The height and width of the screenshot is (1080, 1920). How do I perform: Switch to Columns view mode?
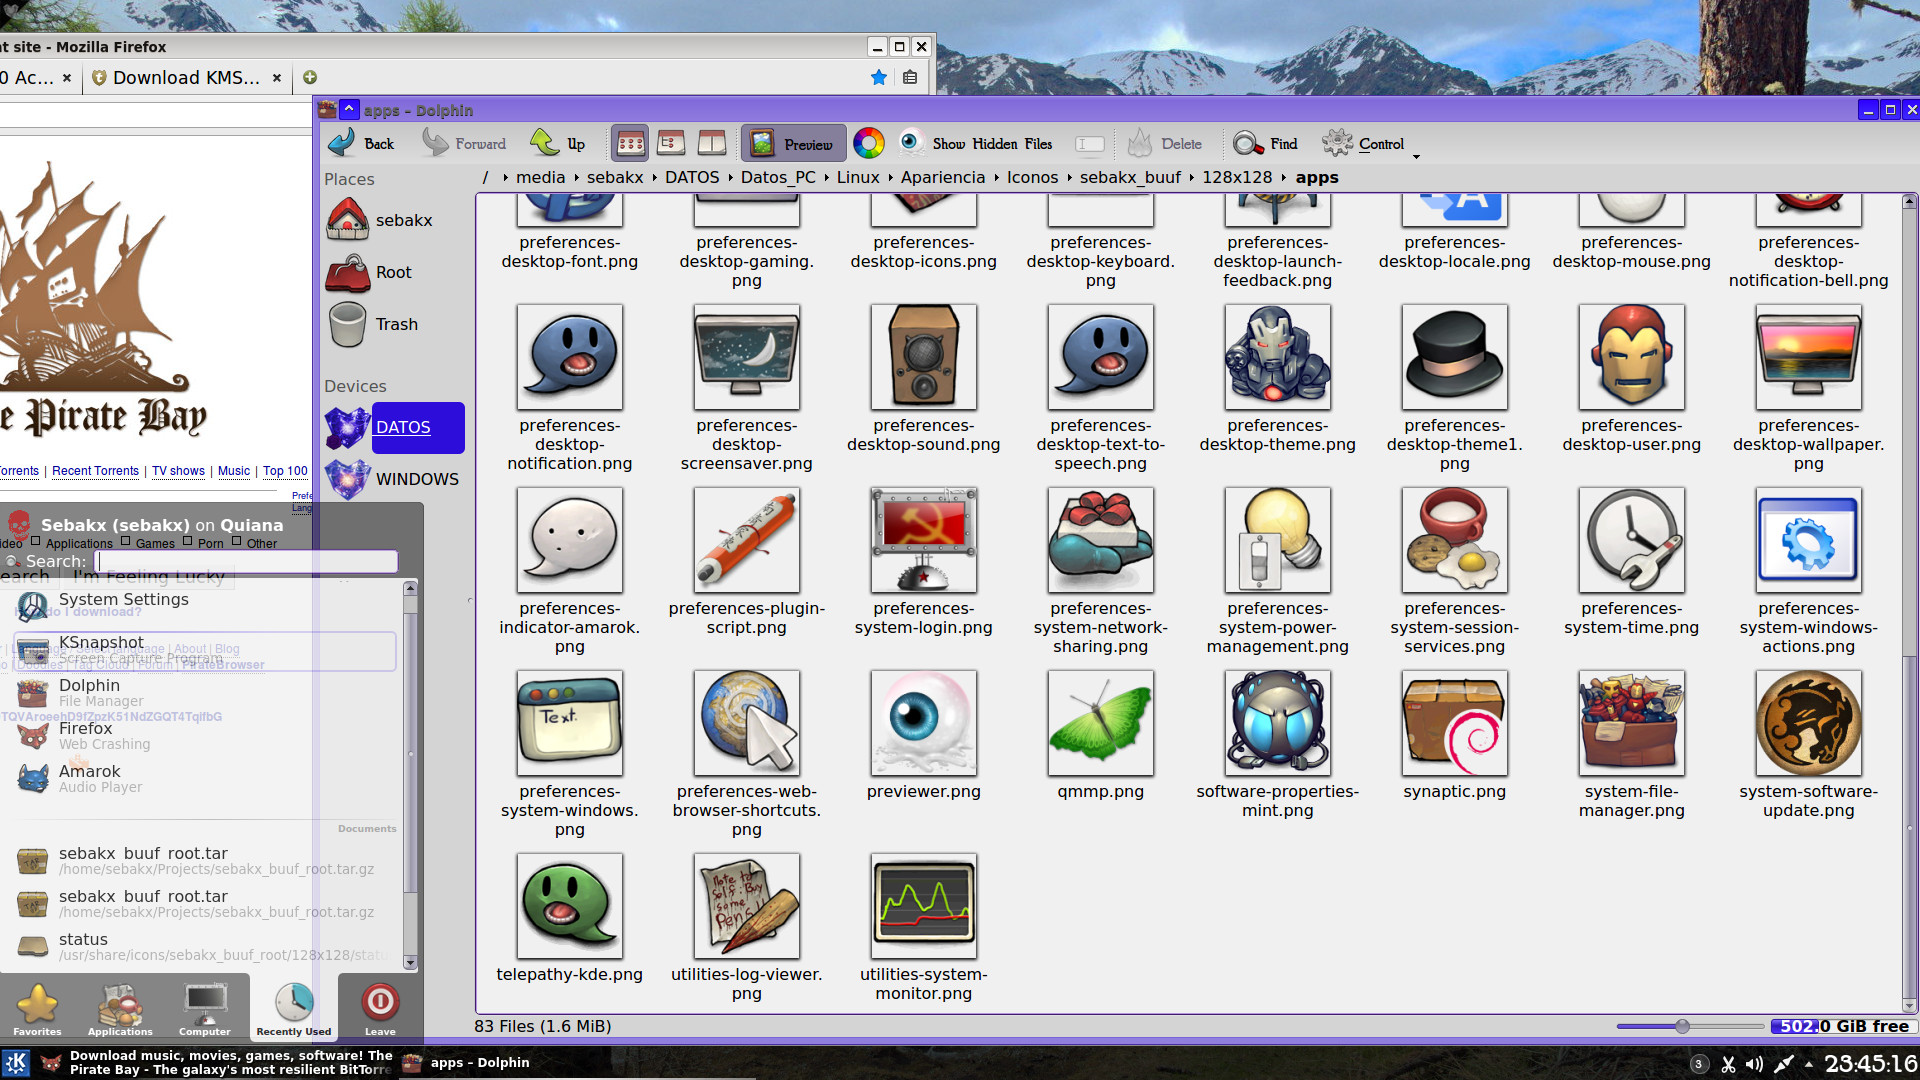point(712,144)
